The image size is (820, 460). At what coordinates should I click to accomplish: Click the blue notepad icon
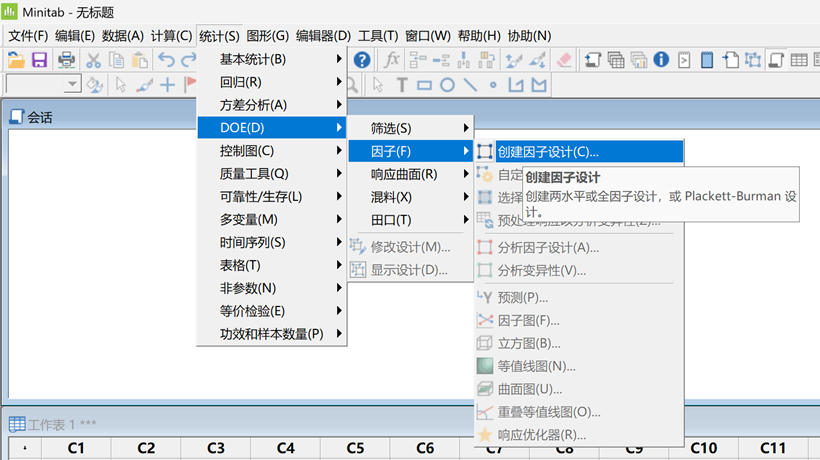pyautogui.click(x=707, y=60)
